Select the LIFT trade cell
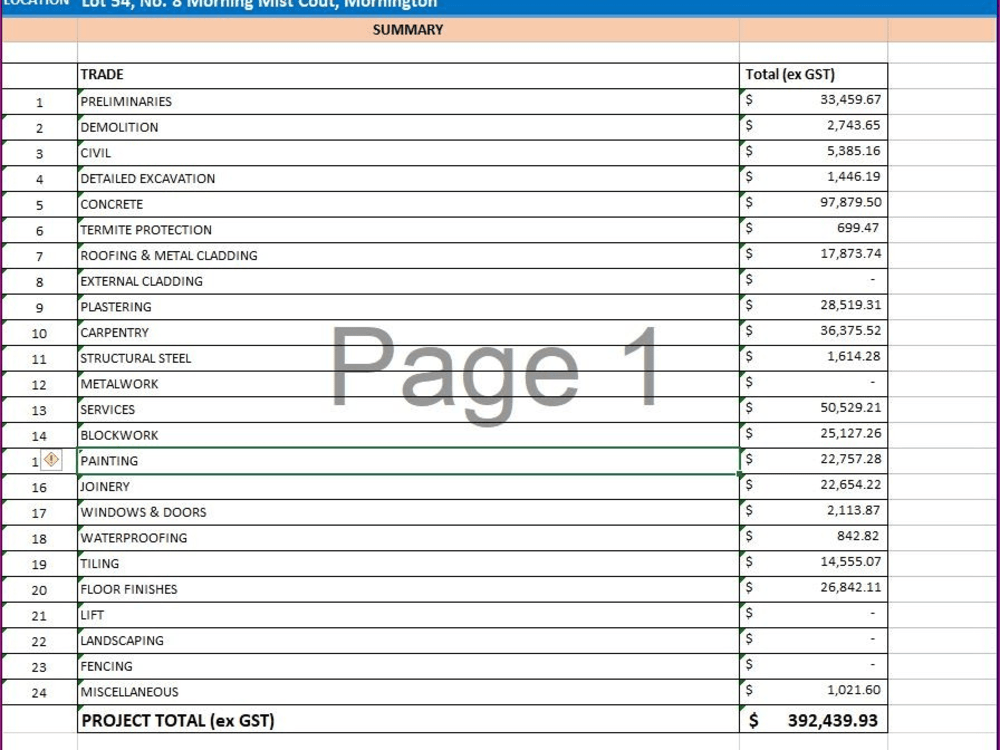Screen dimensions: 1000x750 pyautogui.click(x=408, y=615)
